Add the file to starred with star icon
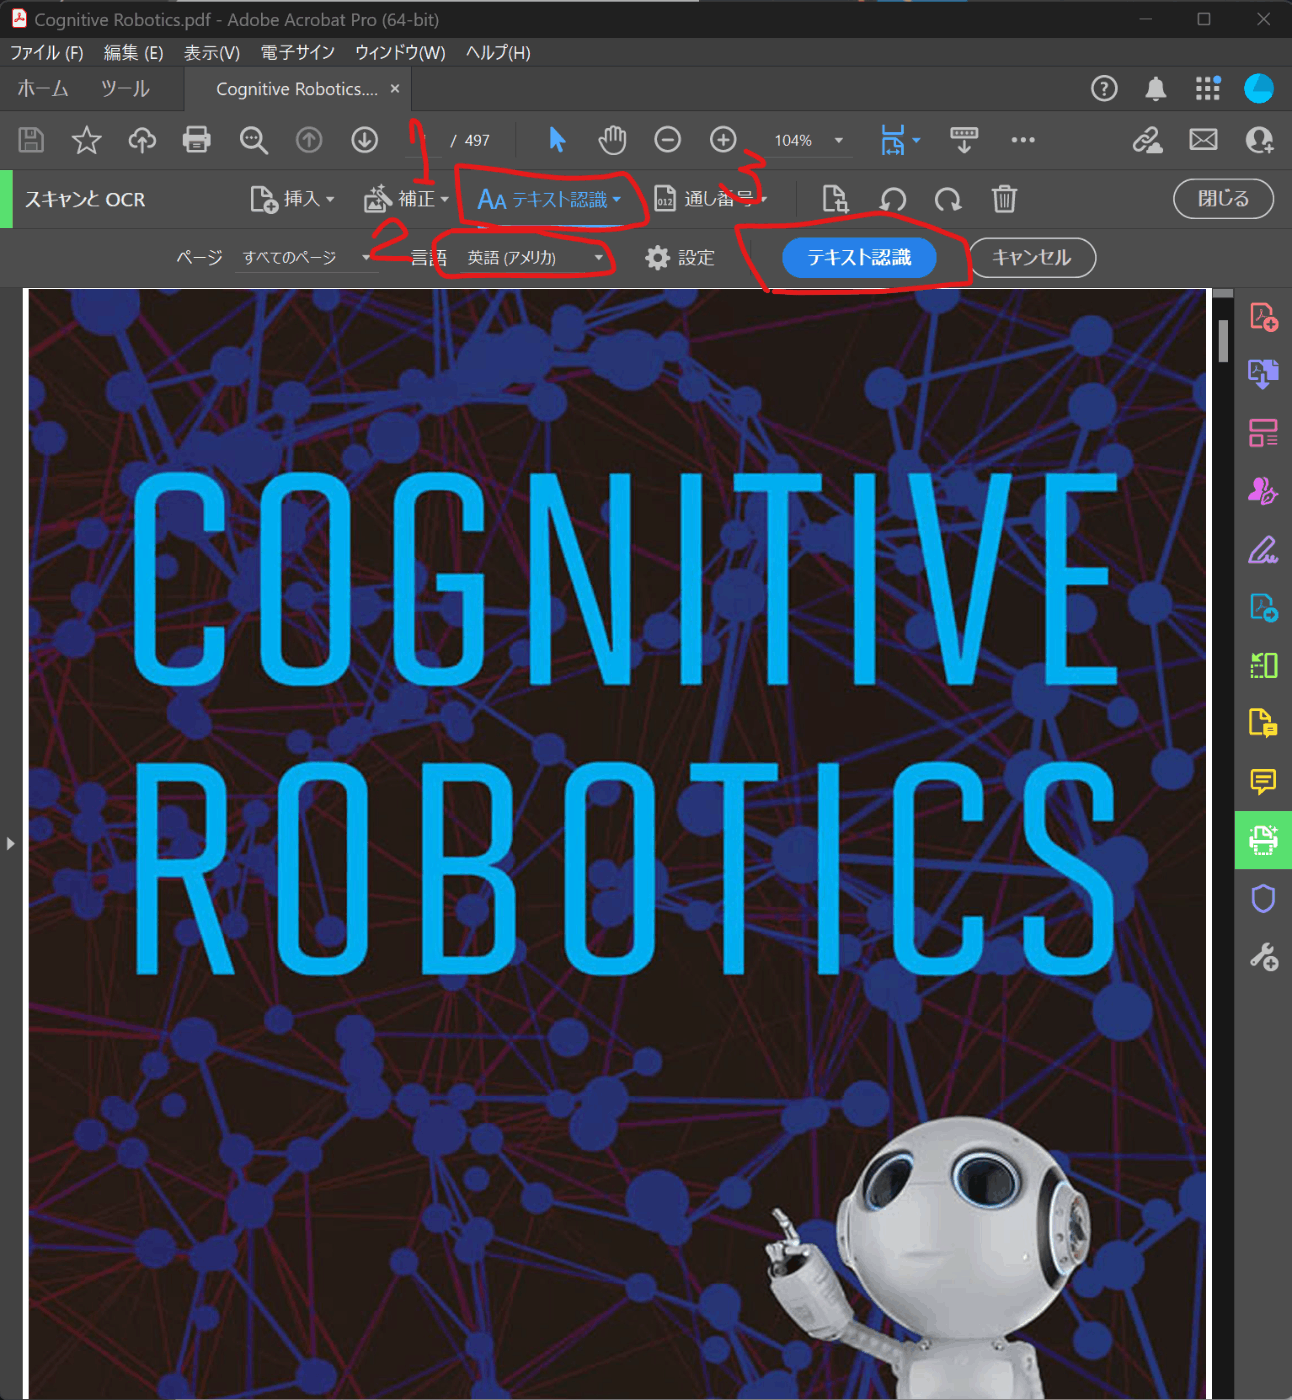This screenshot has height=1400, width=1292. (87, 140)
